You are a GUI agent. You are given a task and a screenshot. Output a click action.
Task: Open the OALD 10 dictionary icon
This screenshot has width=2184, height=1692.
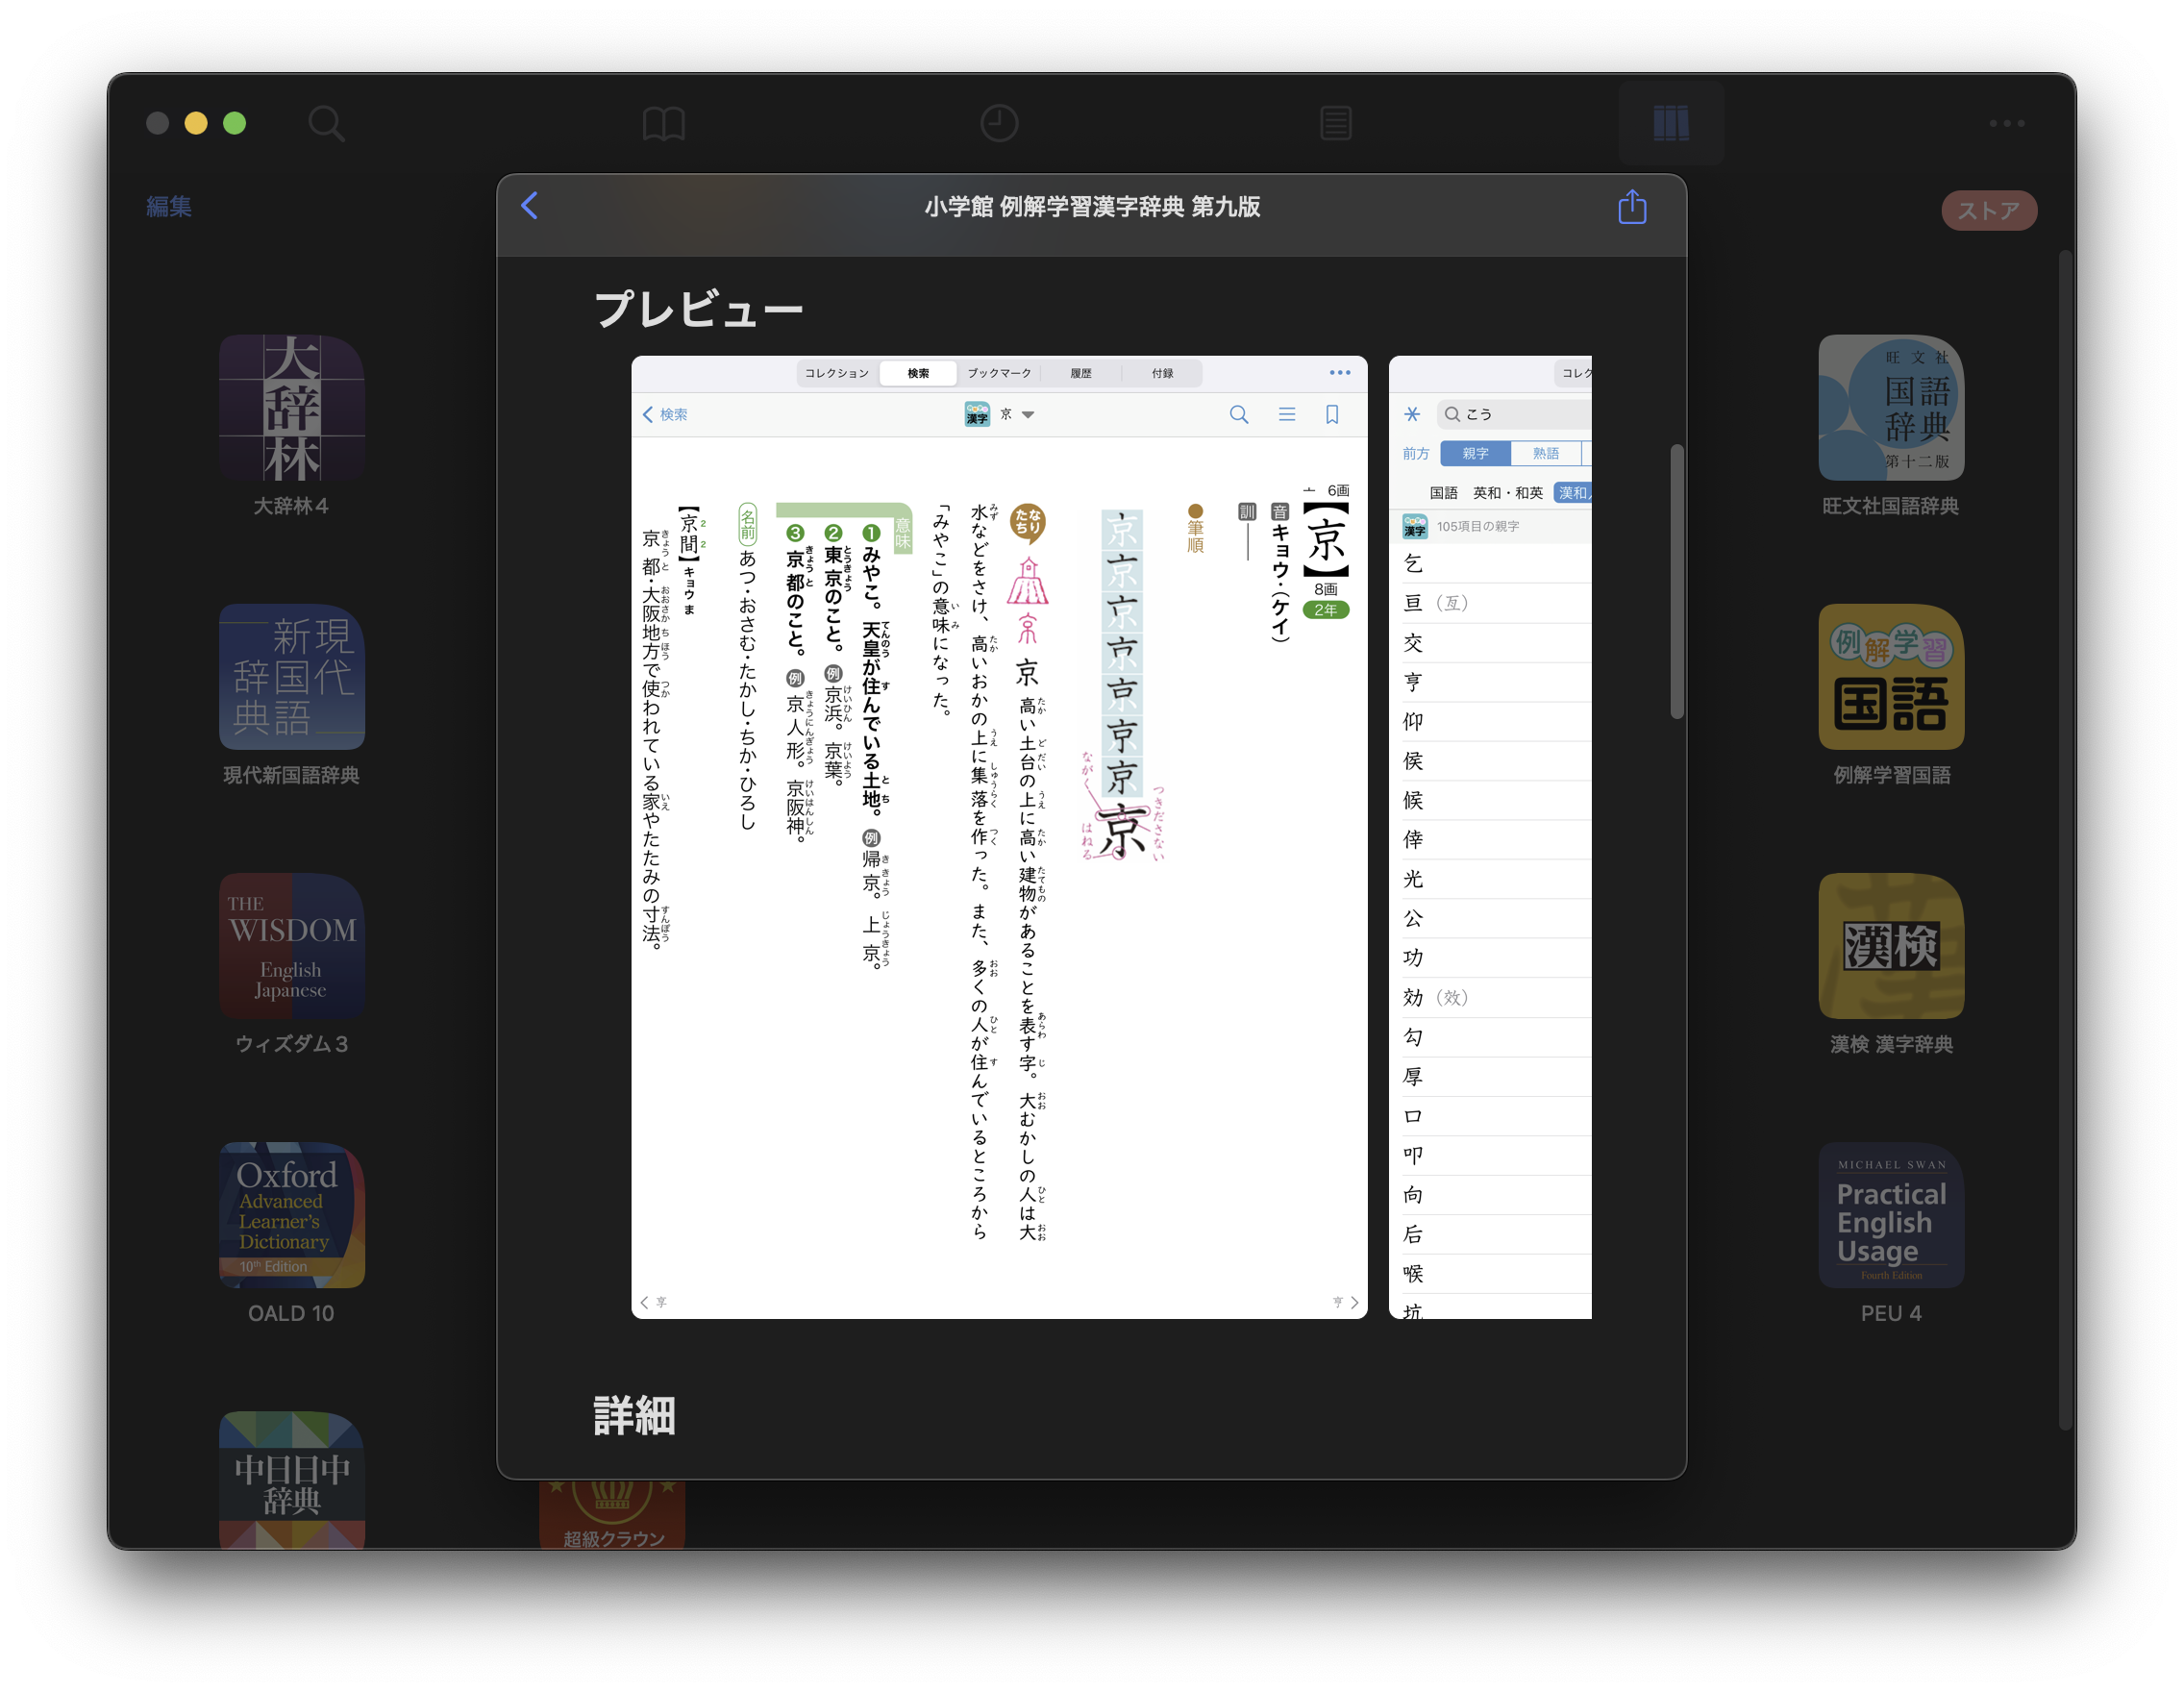(291, 1214)
